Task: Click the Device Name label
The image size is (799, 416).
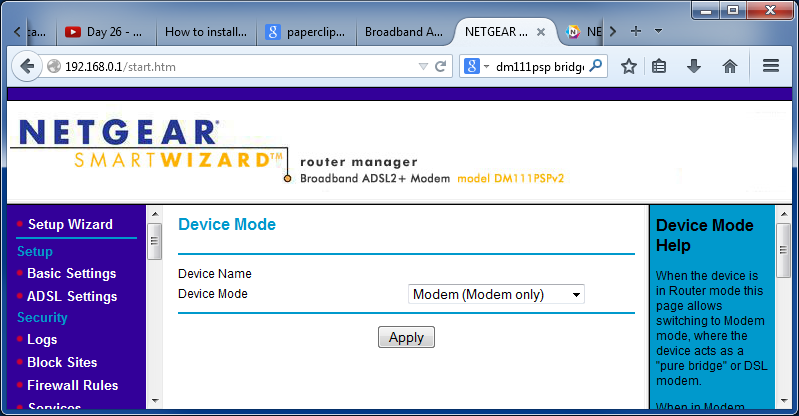Action: (215, 274)
